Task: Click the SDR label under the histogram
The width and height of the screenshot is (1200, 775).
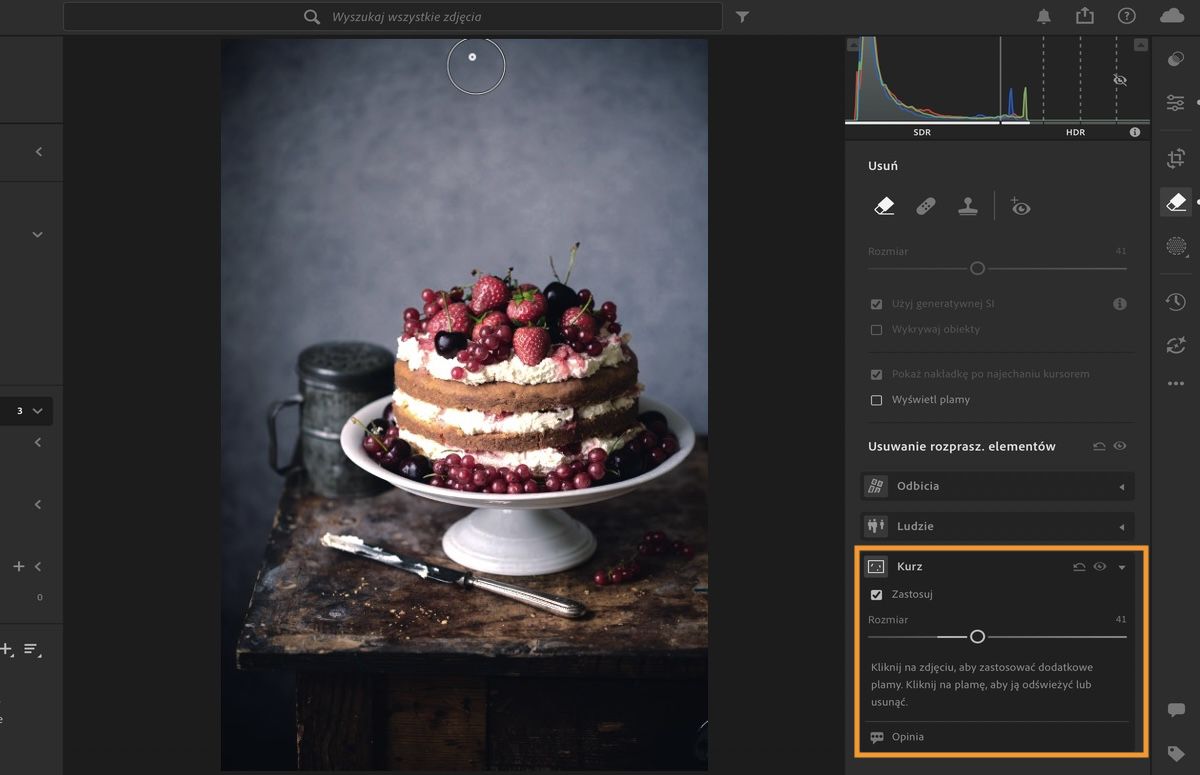Action: (921, 131)
